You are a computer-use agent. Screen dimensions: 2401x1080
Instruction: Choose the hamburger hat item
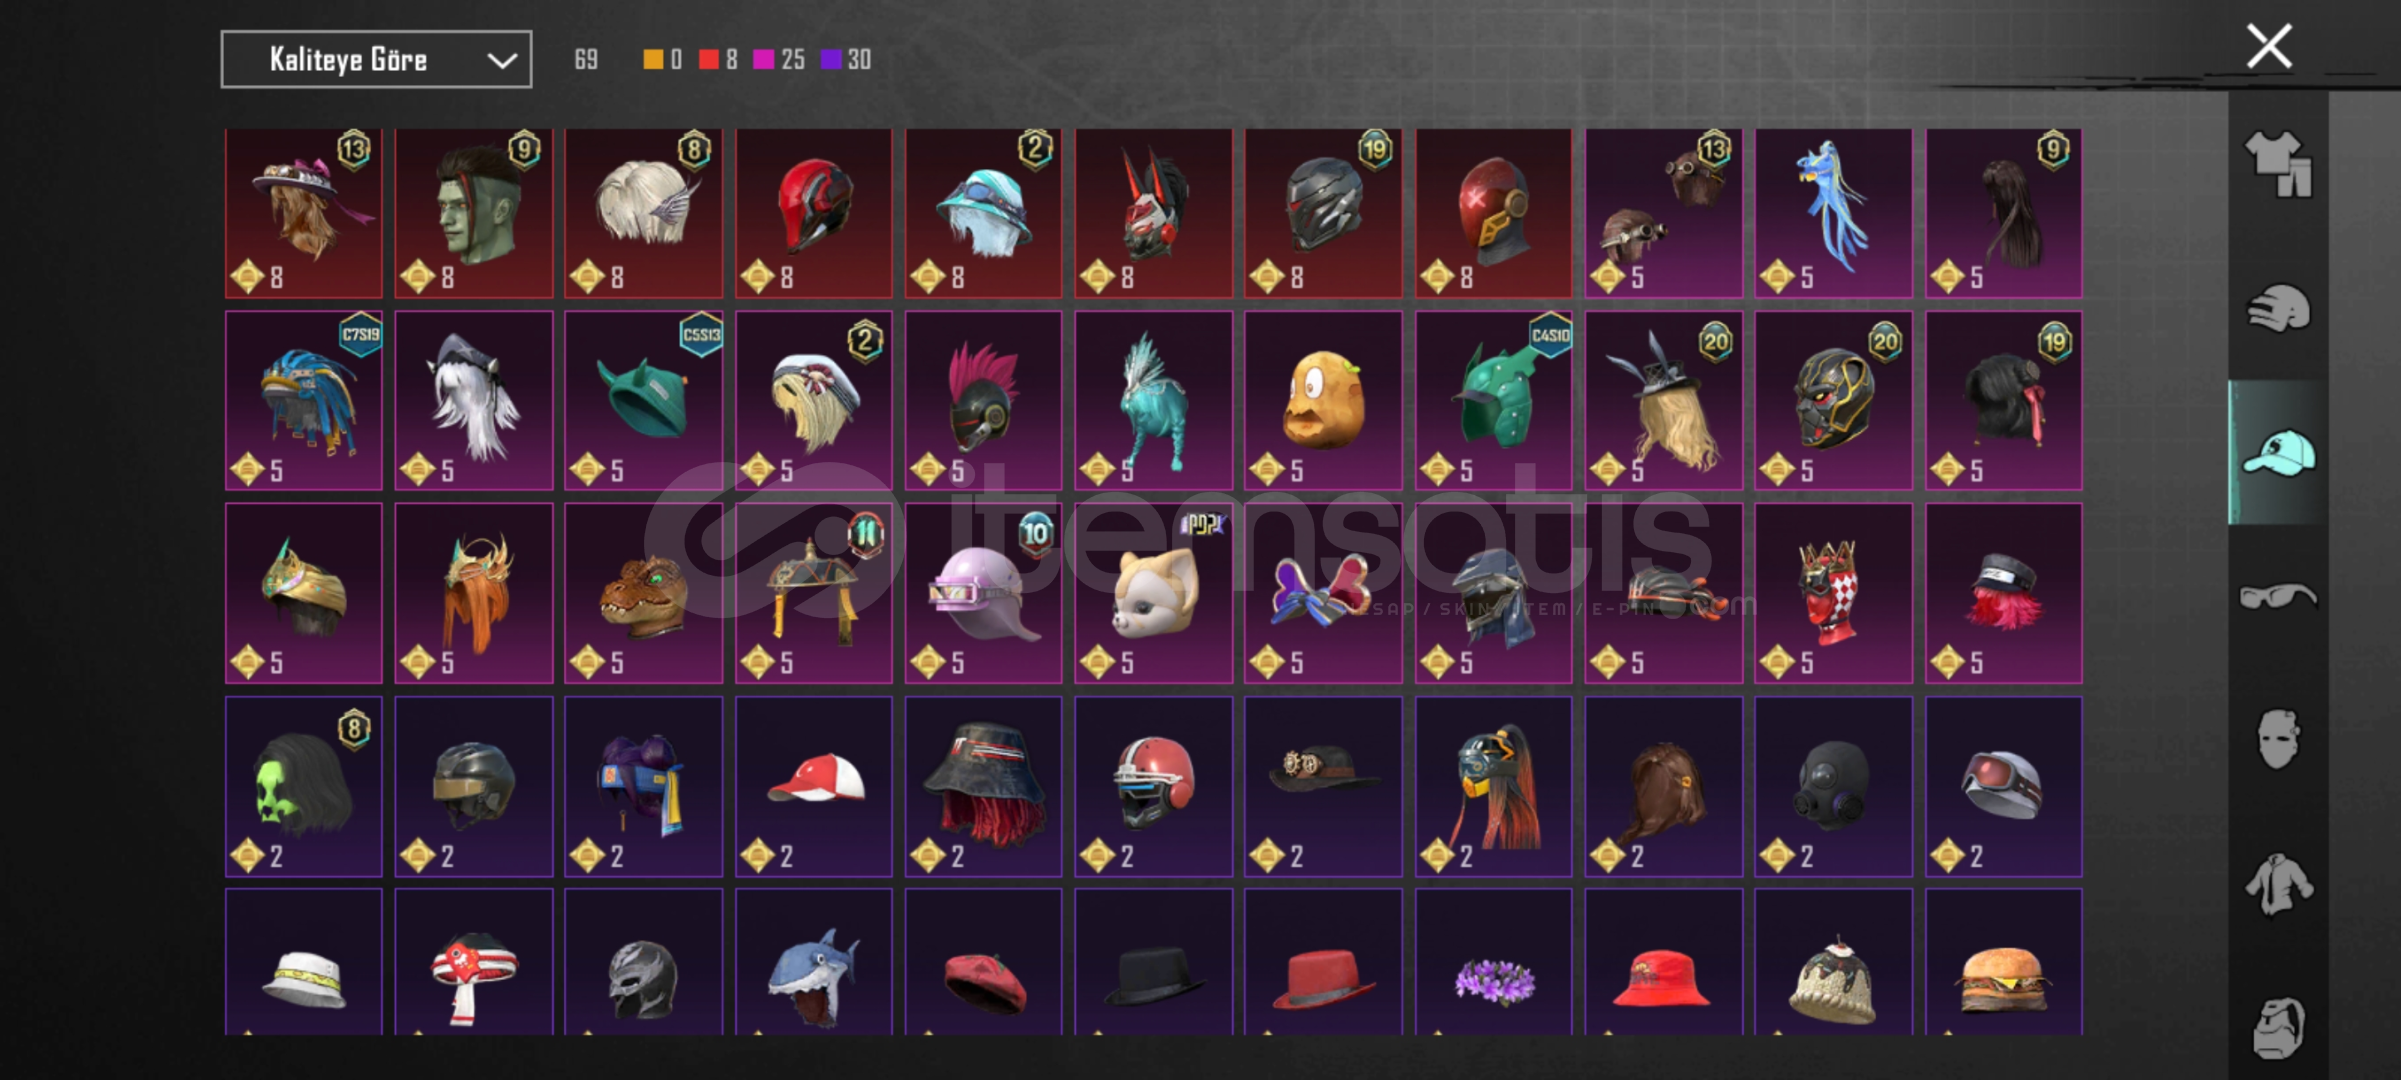[2003, 962]
